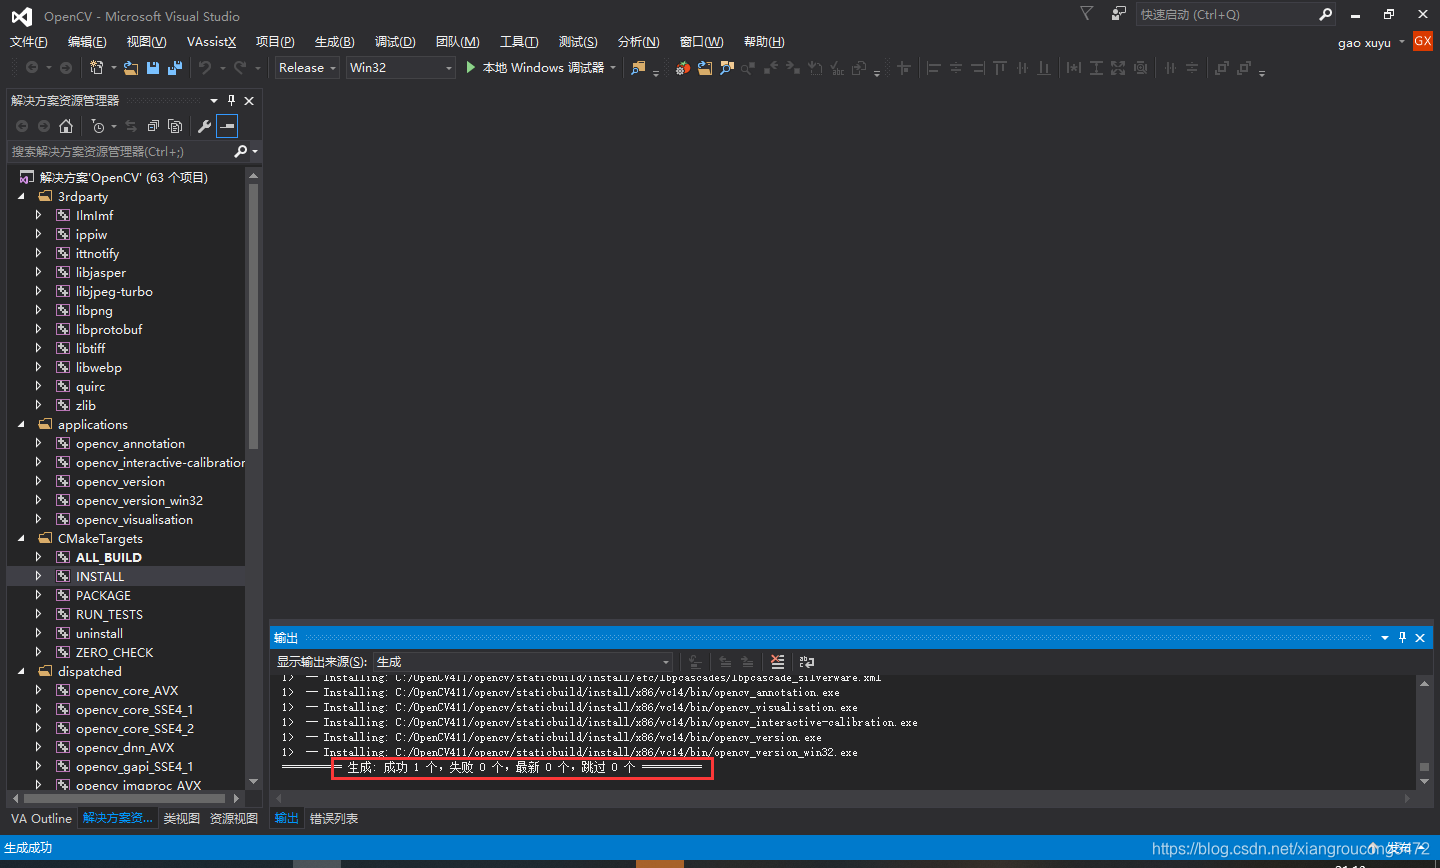Open the Release configuration dropdown

pos(308,67)
